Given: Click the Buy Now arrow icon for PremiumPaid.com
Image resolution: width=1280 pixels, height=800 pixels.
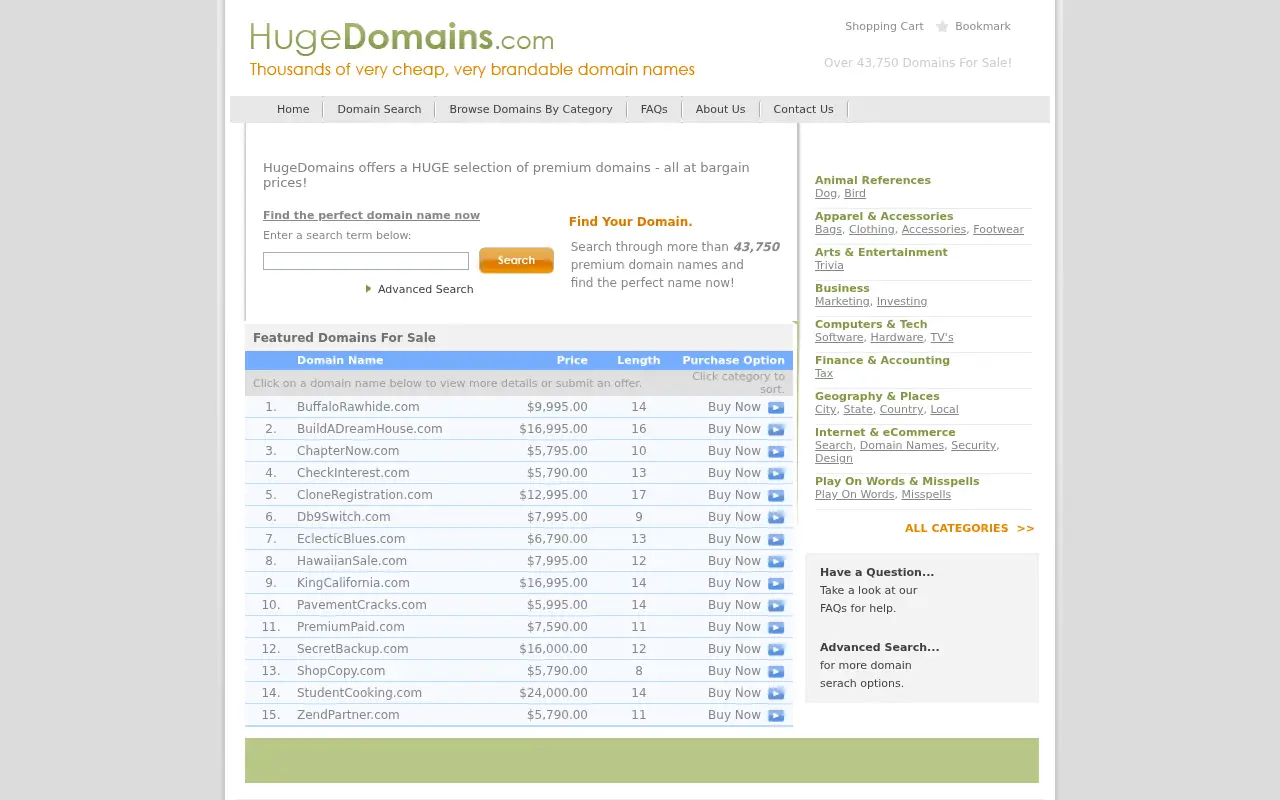Looking at the screenshot, I should click(x=776, y=627).
